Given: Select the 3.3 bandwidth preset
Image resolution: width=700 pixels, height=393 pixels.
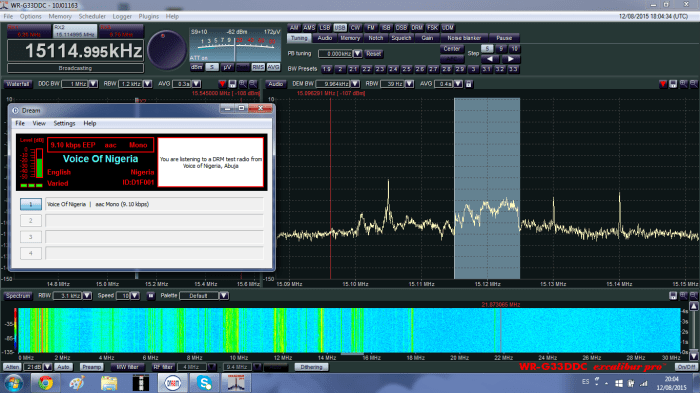Looking at the screenshot, I should tap(513, 69).
